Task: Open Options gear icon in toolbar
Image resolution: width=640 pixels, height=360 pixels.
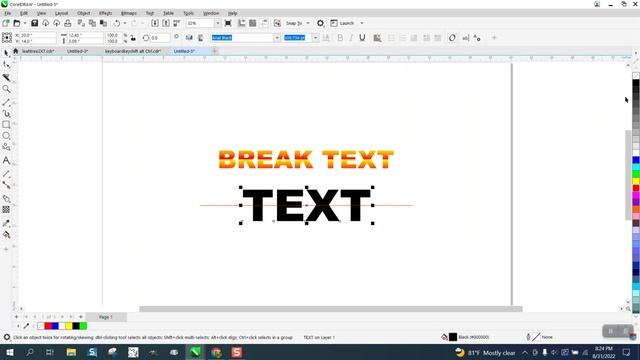Action: coord(320,23)
